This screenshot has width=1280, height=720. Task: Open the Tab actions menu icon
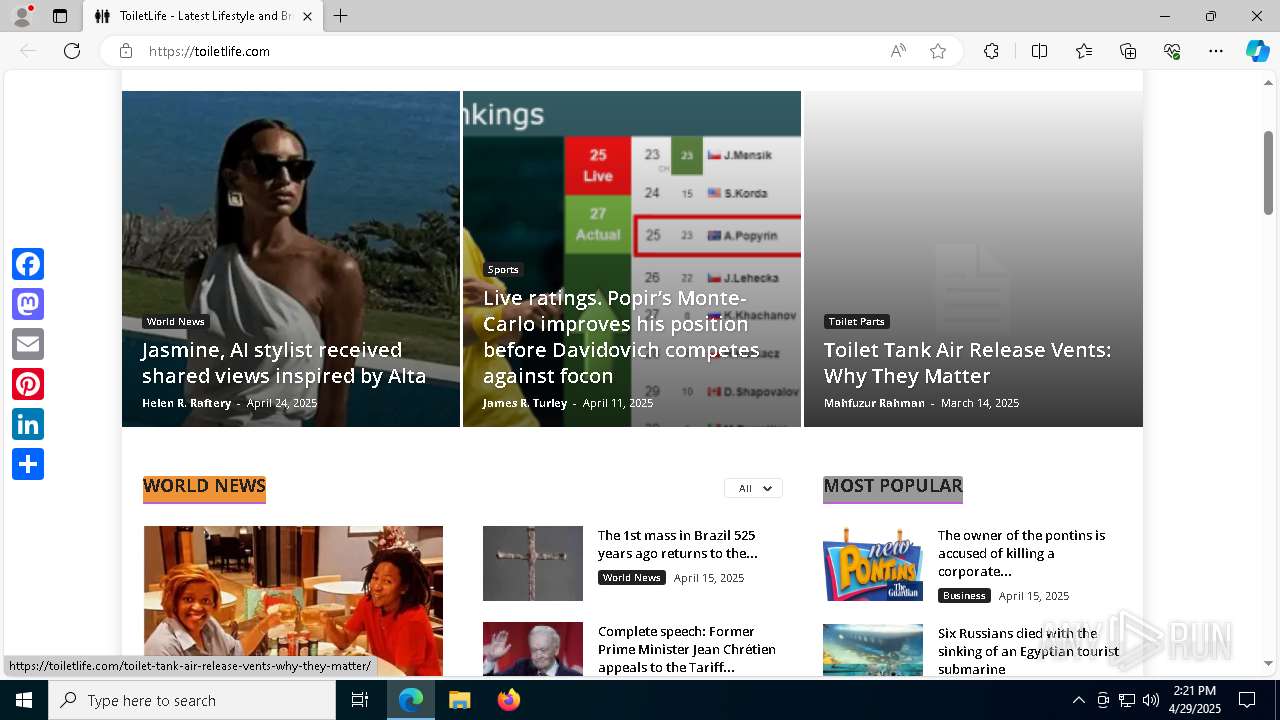(x=60, y=16)
